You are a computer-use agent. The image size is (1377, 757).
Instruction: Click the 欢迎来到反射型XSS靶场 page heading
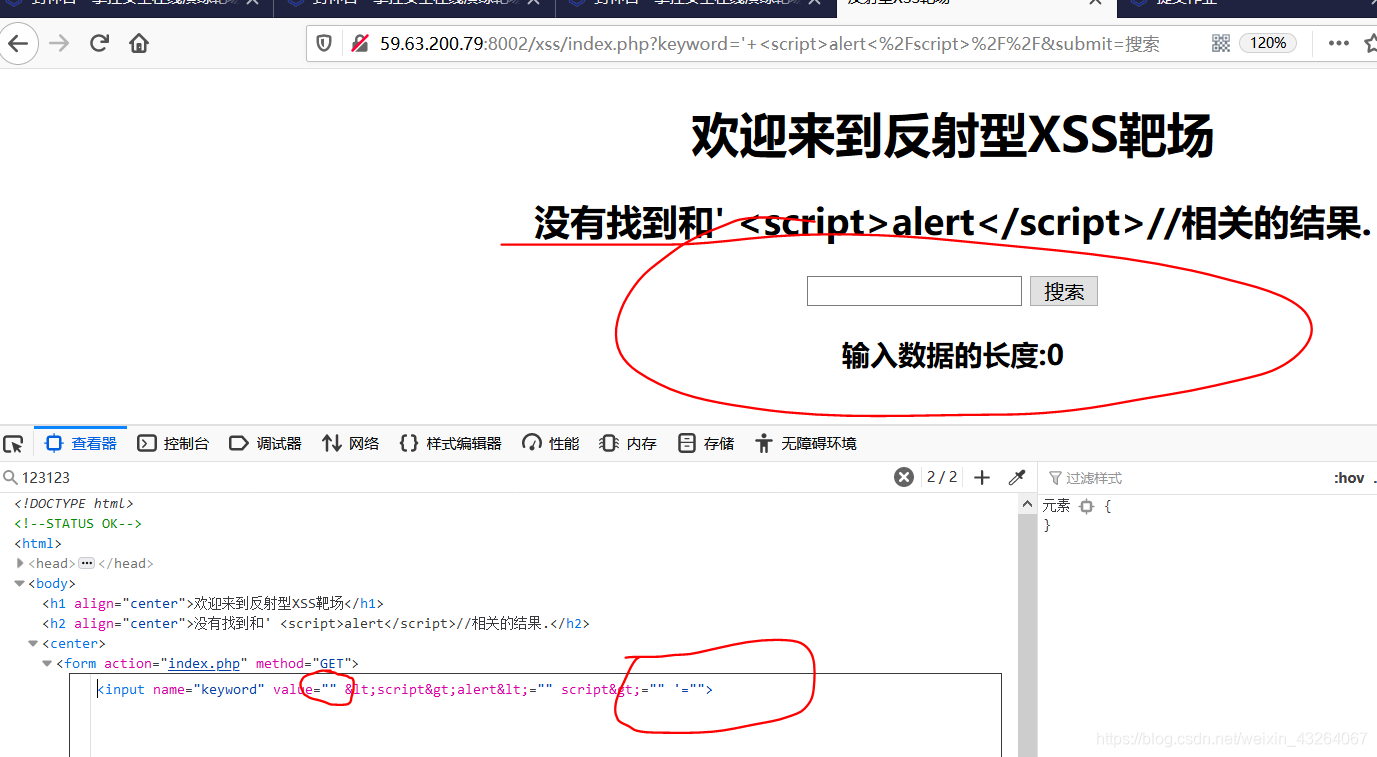(x=952, y=135)
